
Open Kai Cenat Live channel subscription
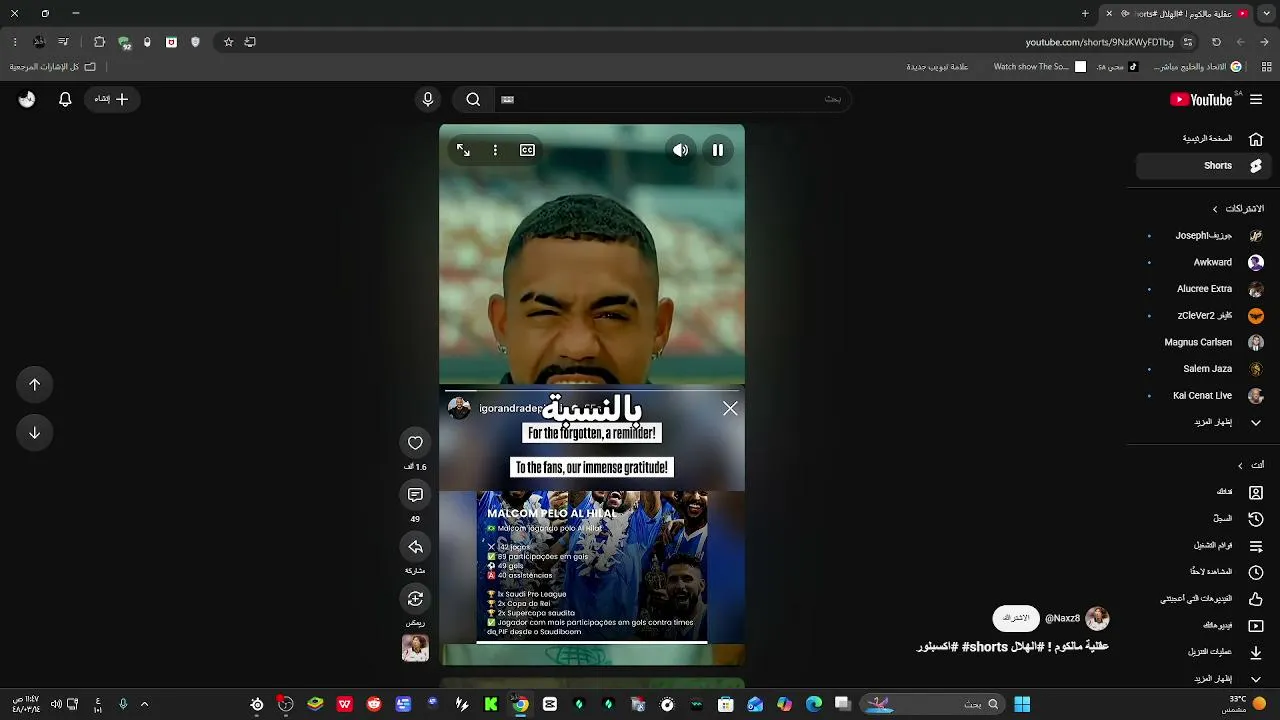[1202, 396]
